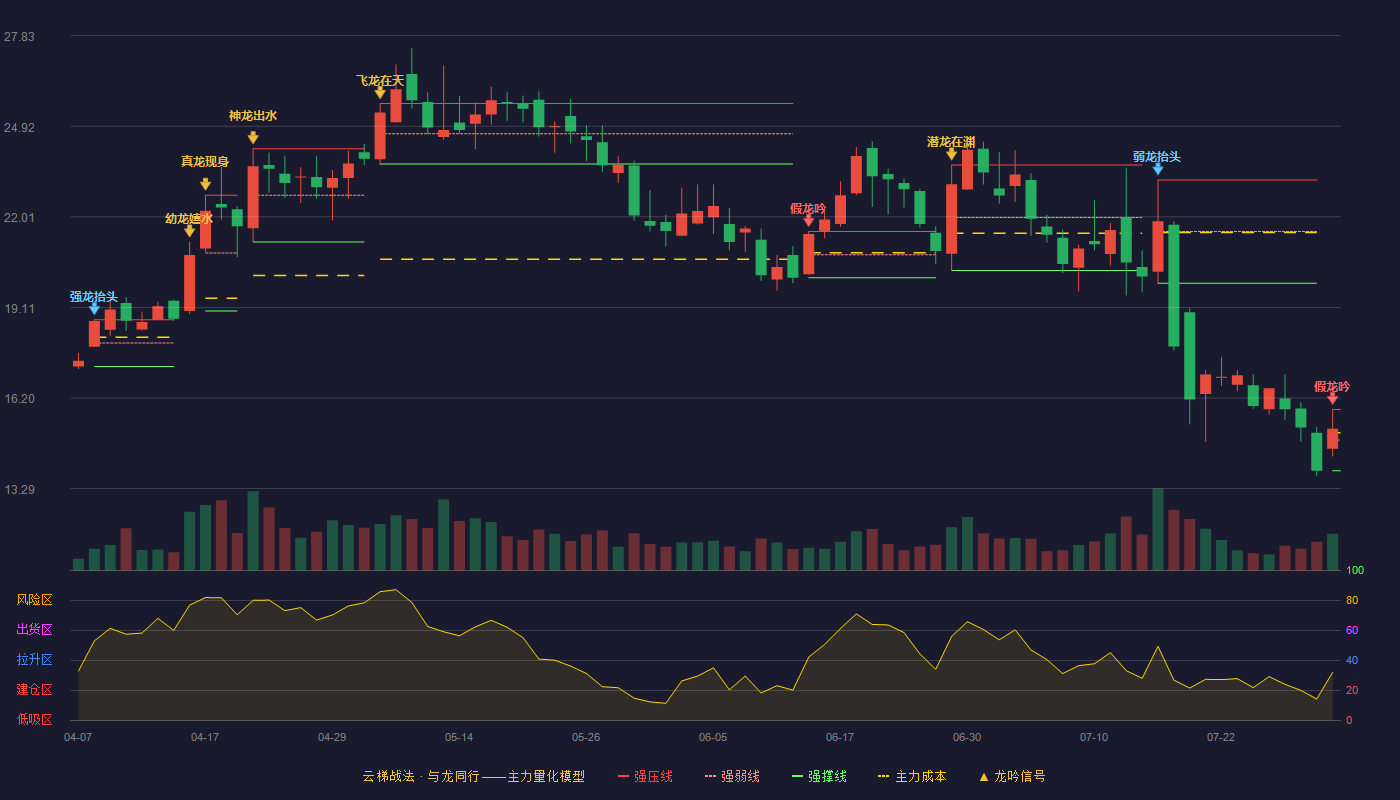Select the 60 indicator scale value
1400x800 pixels.
(1352, 630)
